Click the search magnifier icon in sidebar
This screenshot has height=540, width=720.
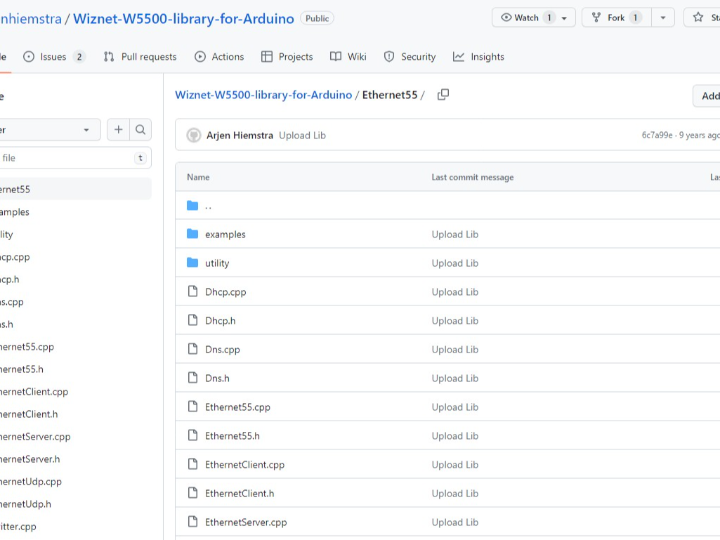tap(141, 130)
